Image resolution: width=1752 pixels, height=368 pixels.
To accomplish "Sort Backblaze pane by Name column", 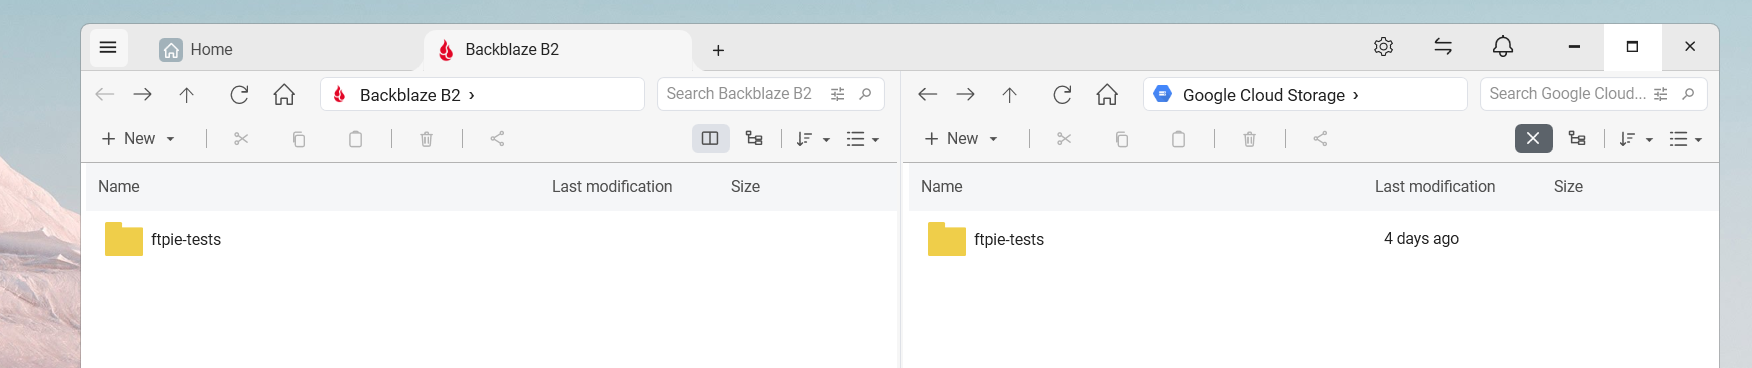I will pos(119,187).
